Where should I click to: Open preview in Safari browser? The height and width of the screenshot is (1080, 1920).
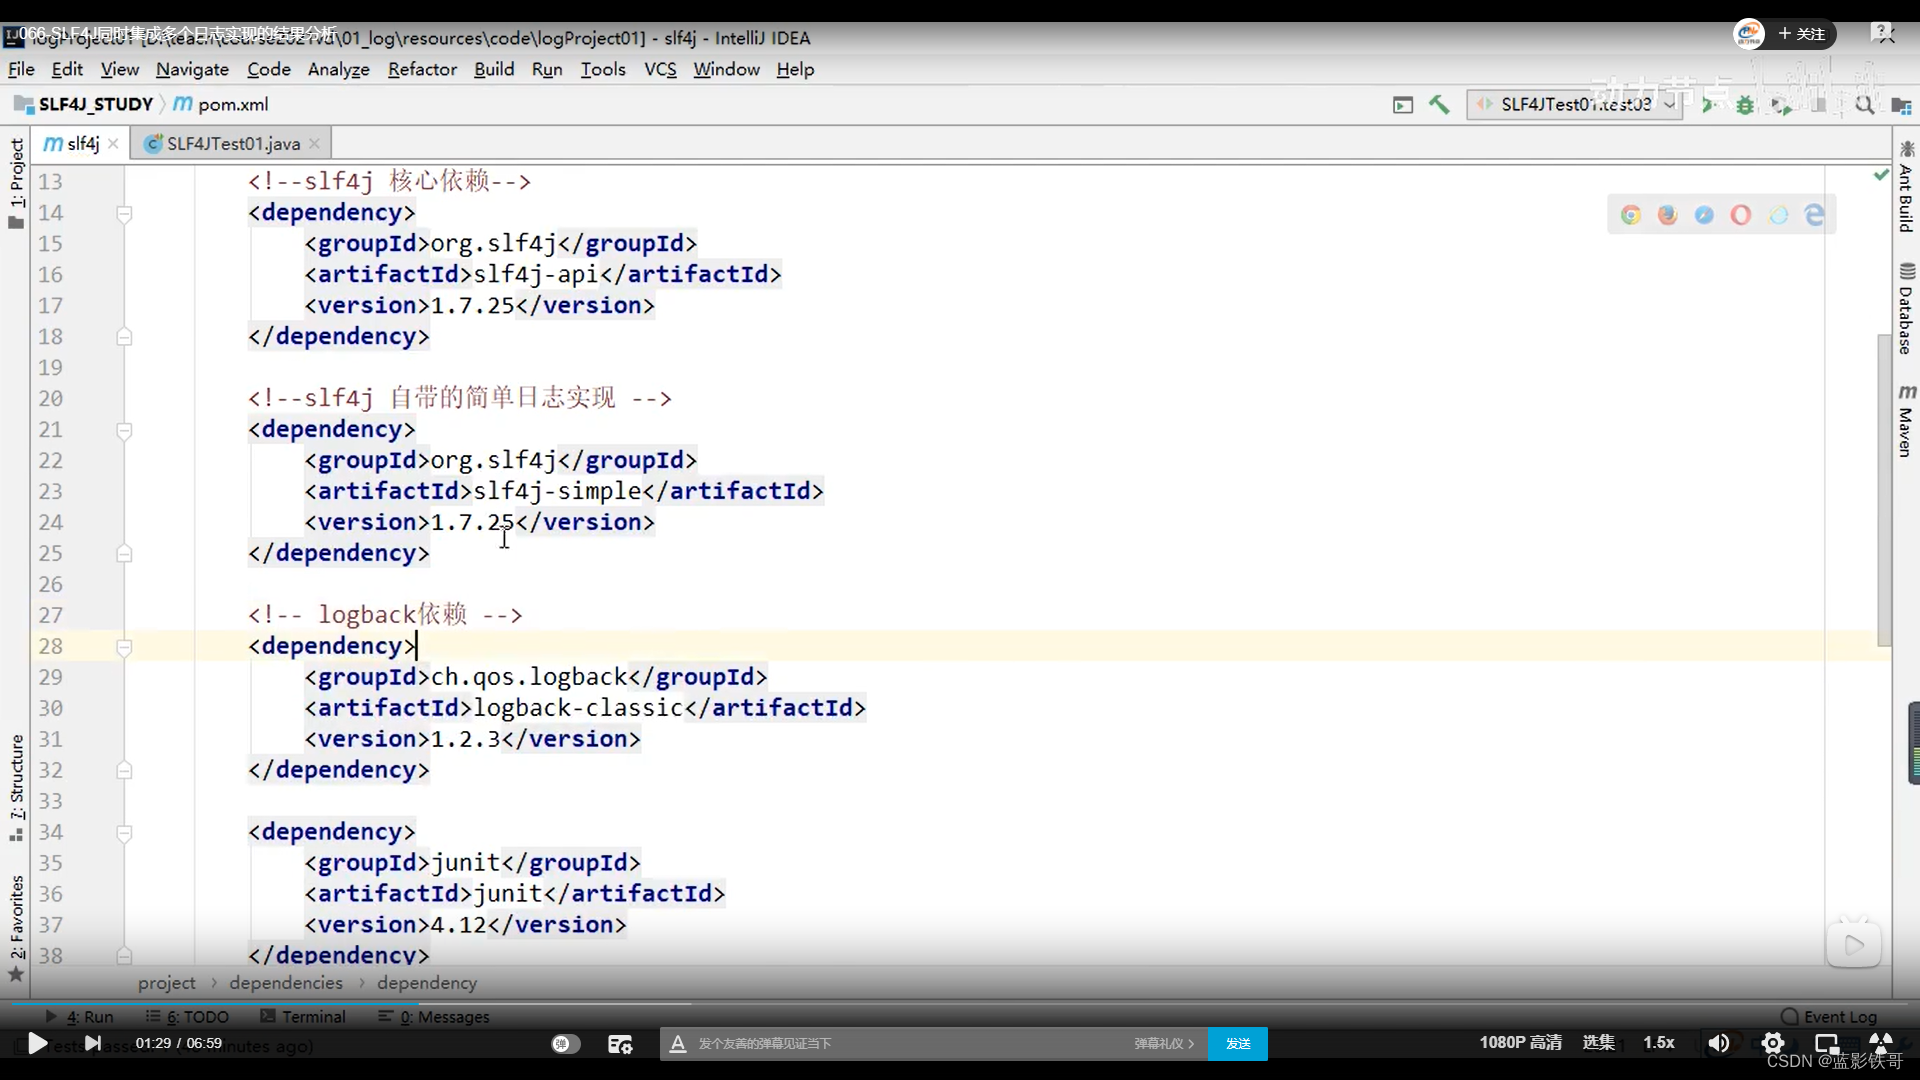click(x=1704, y=215)
